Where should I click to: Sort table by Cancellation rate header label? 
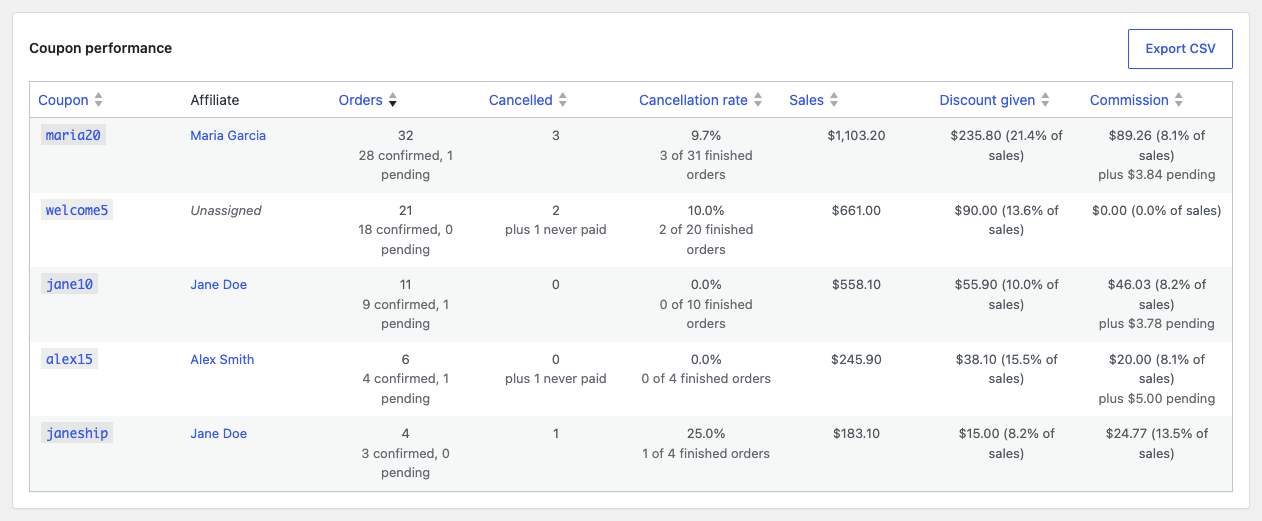(x=693, y=100)
